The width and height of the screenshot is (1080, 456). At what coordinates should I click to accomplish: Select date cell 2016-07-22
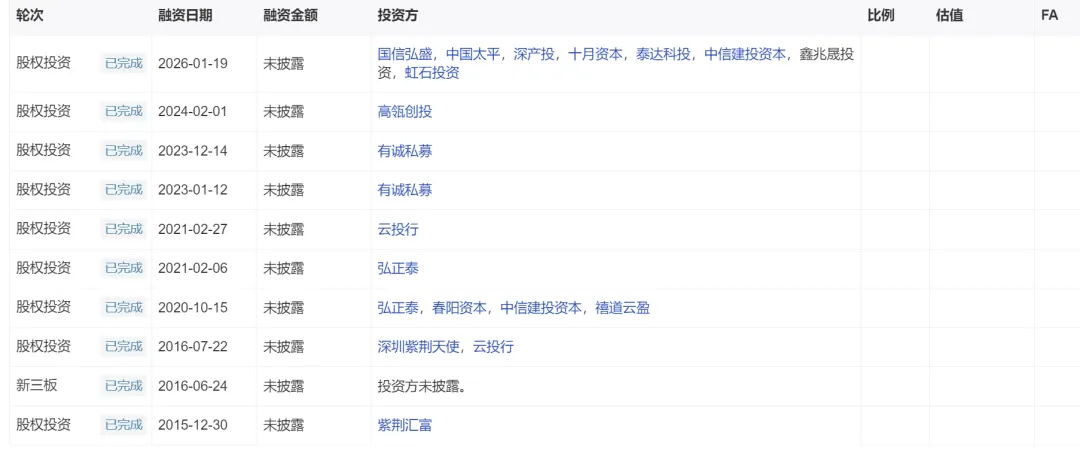pos(193,347)
